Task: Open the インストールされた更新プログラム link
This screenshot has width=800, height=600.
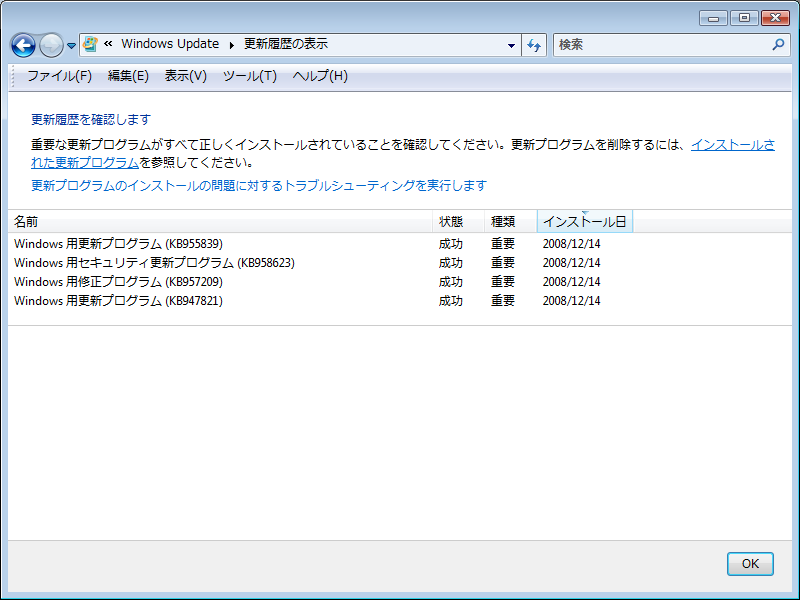Action: pos(733,145)
